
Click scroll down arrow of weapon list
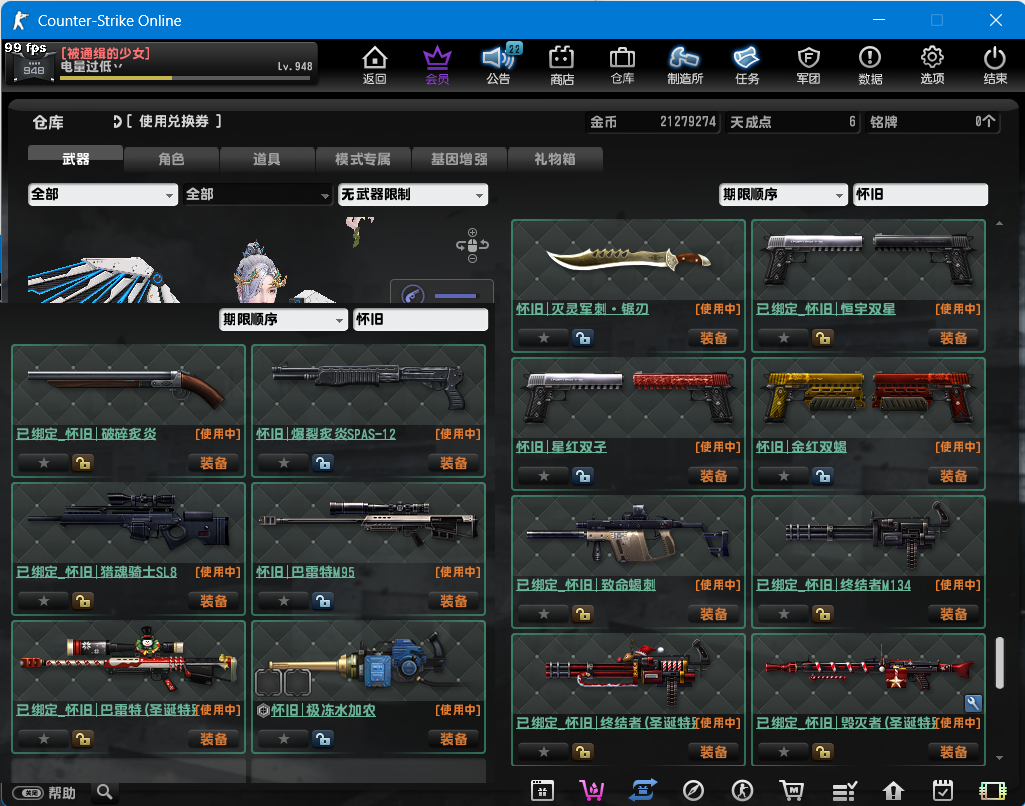1000,758
